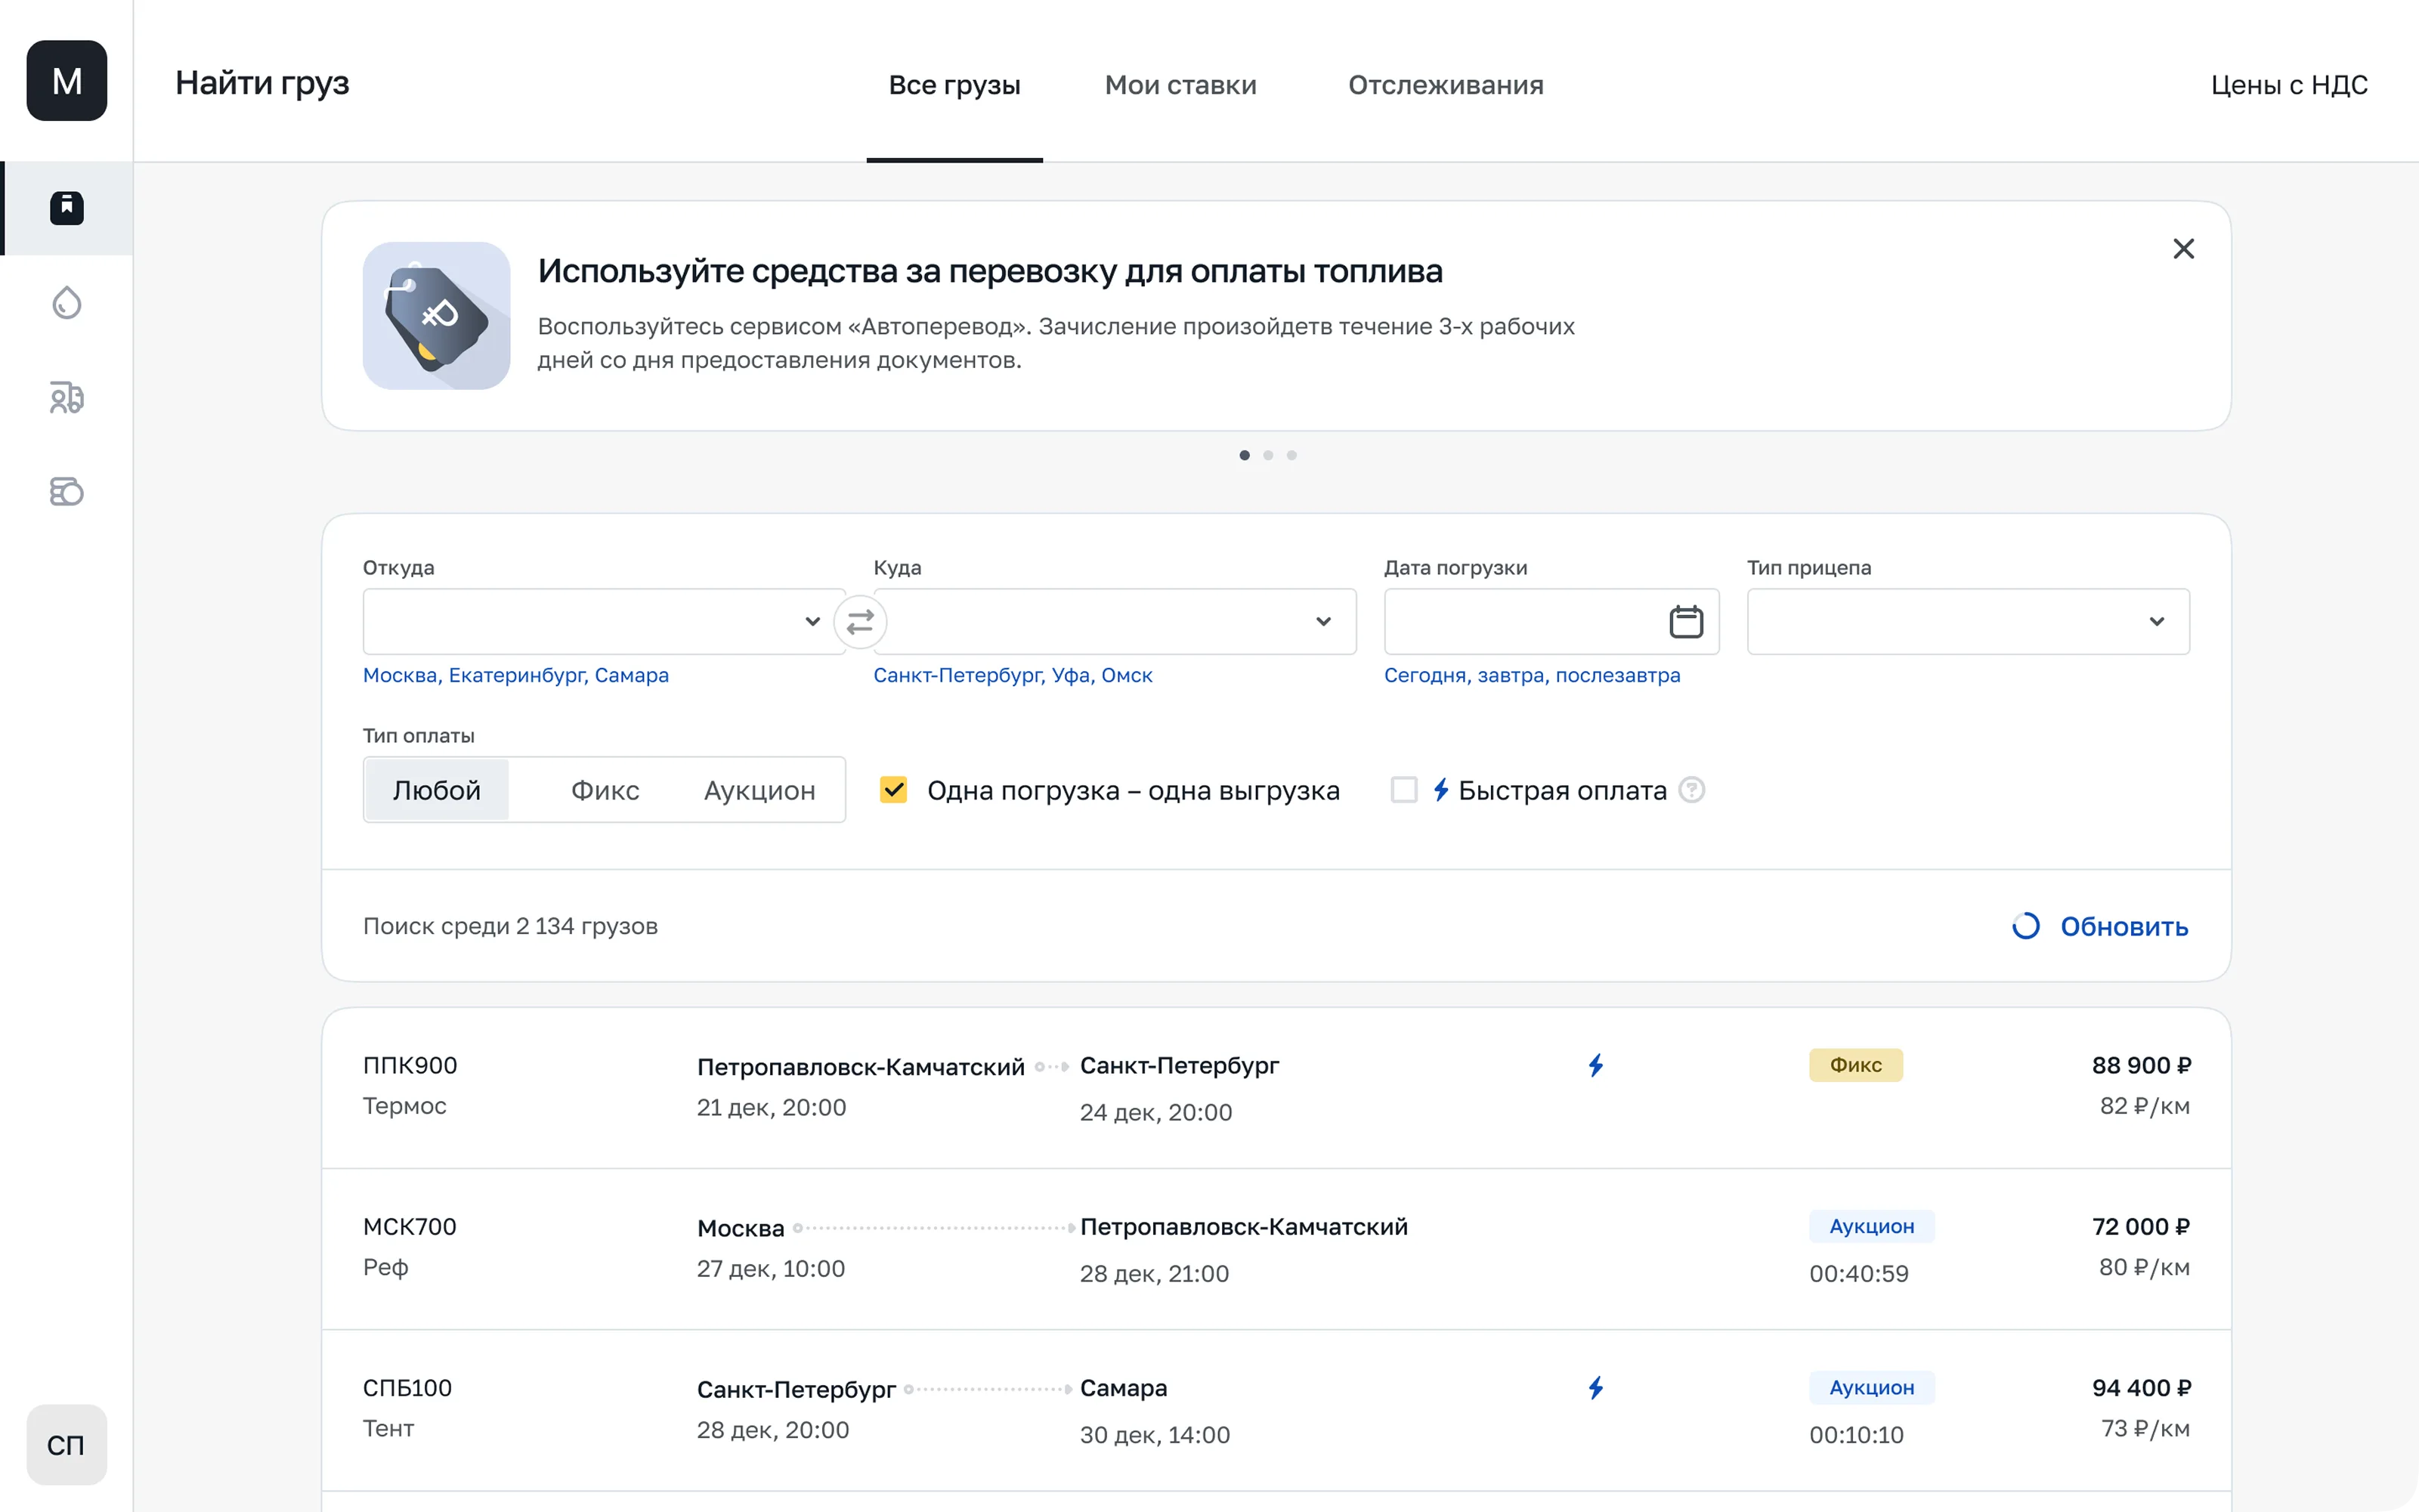Screen dimensions: 2419x1512
Task: Open the СП user profile avatar
Action: [67, 1444]
